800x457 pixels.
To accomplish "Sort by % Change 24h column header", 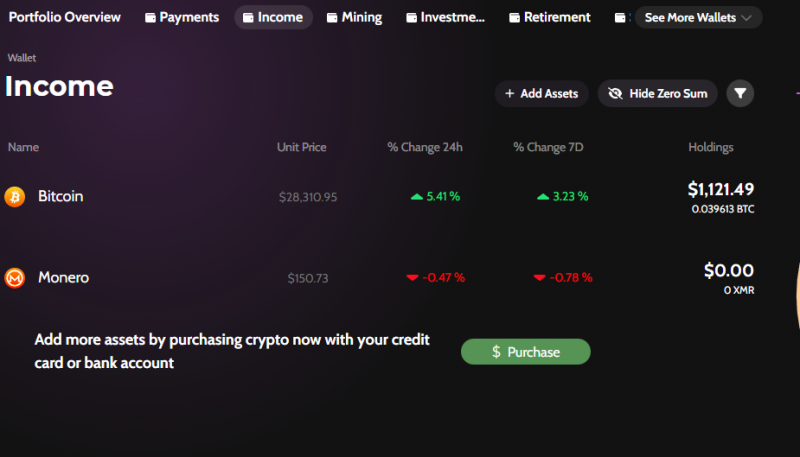I will [x=425, y=148].
